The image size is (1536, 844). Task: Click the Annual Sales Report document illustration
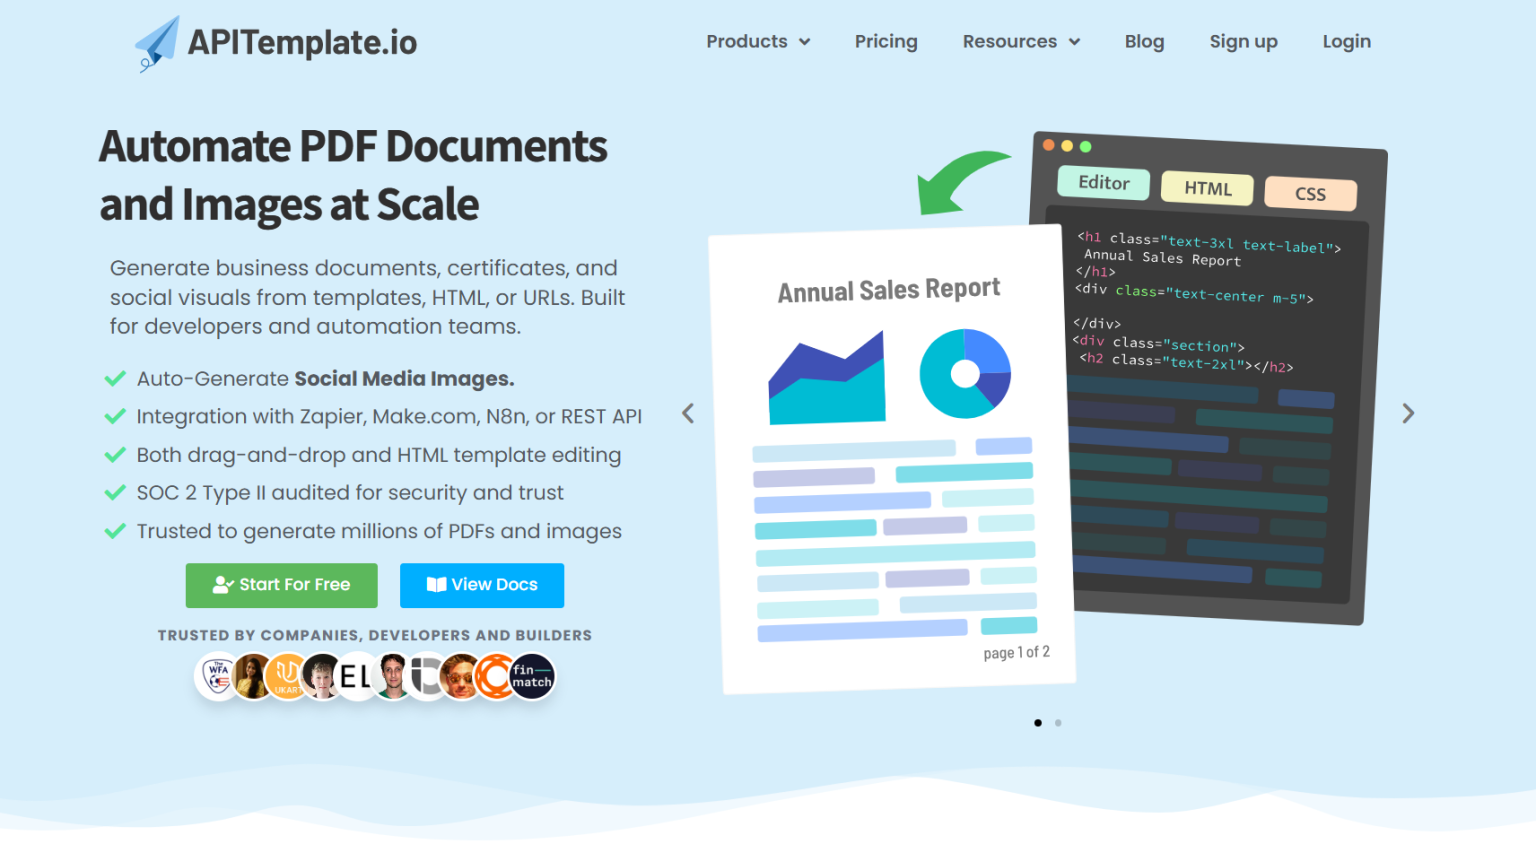click(892, 460)
